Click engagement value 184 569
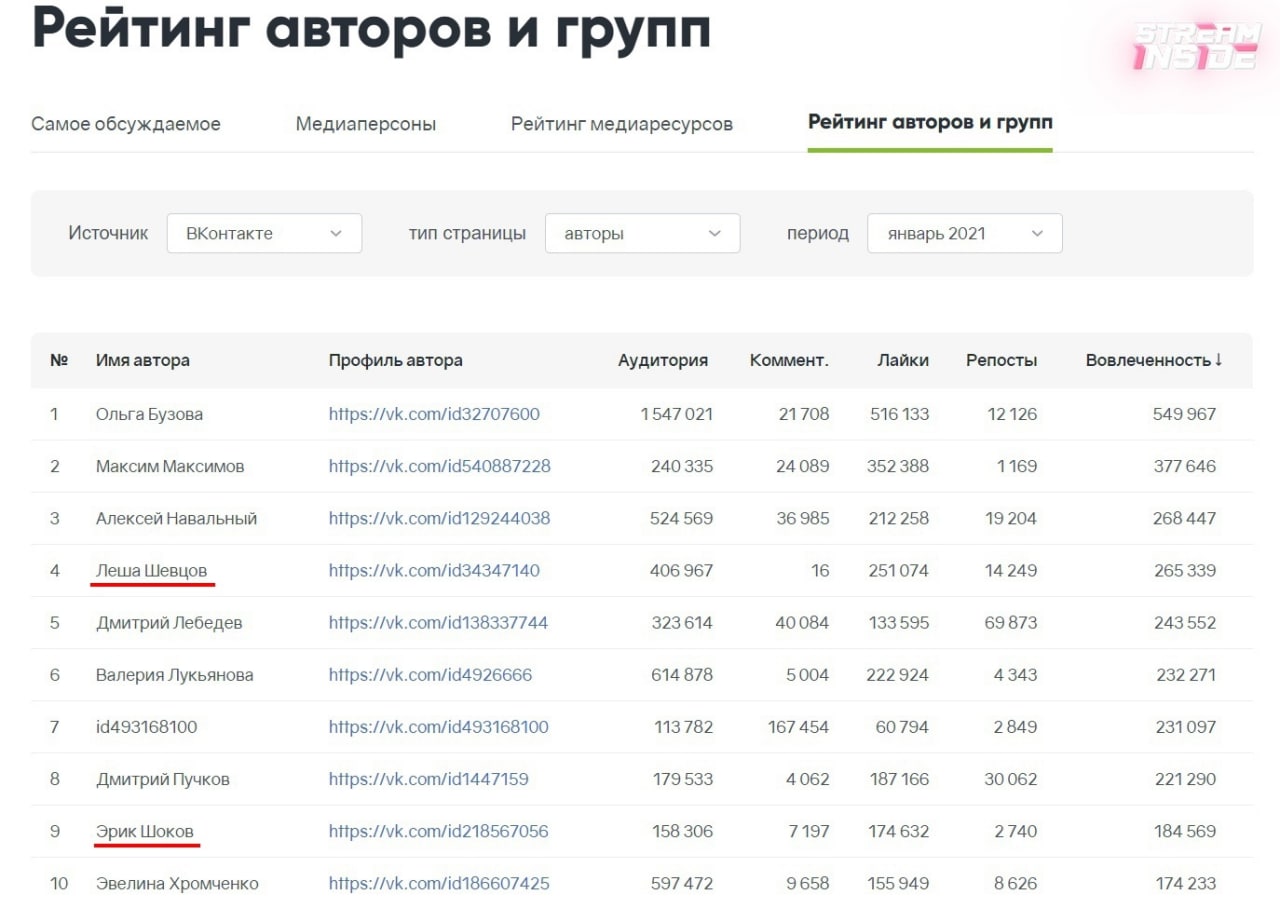The image size is (1280, 908). (1186, 831)
